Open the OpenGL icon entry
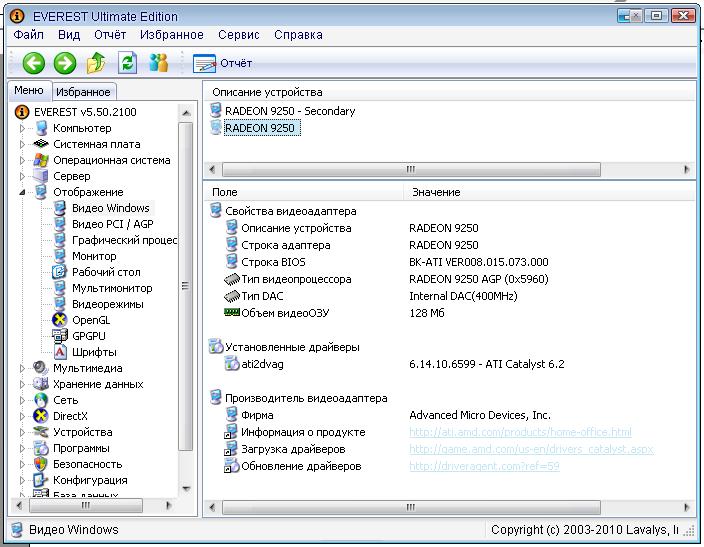Screen dimensions: 704x547 (x=60, y=320)
